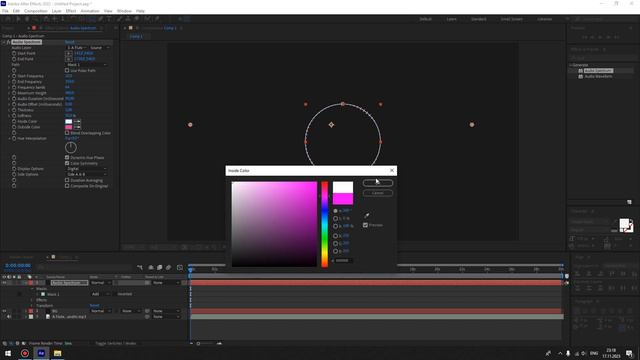
Task: Open the Effect menu
Action: point(71,11)
